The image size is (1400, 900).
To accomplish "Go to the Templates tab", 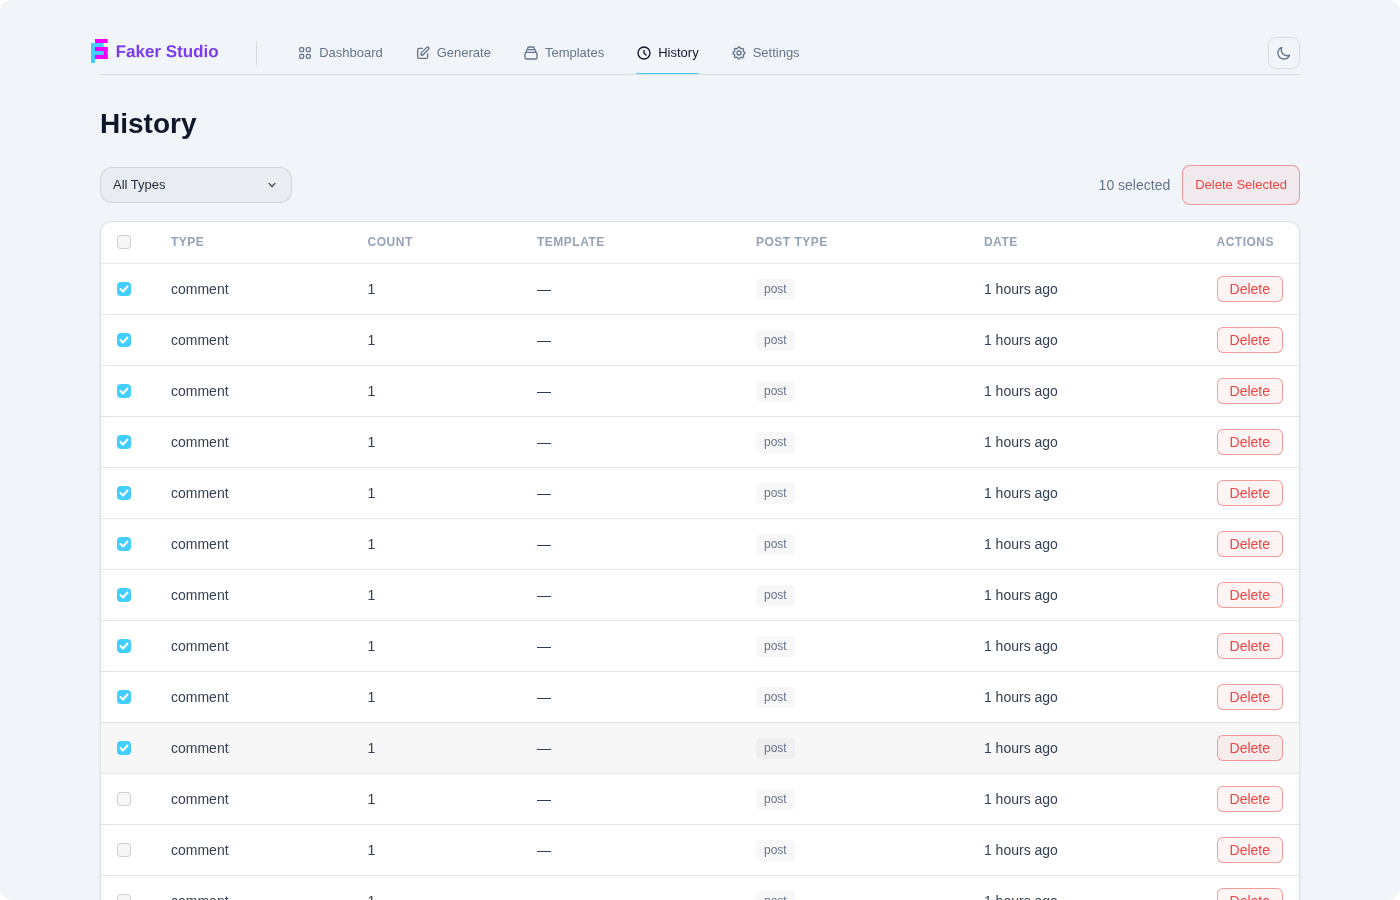I will [564, 53].
